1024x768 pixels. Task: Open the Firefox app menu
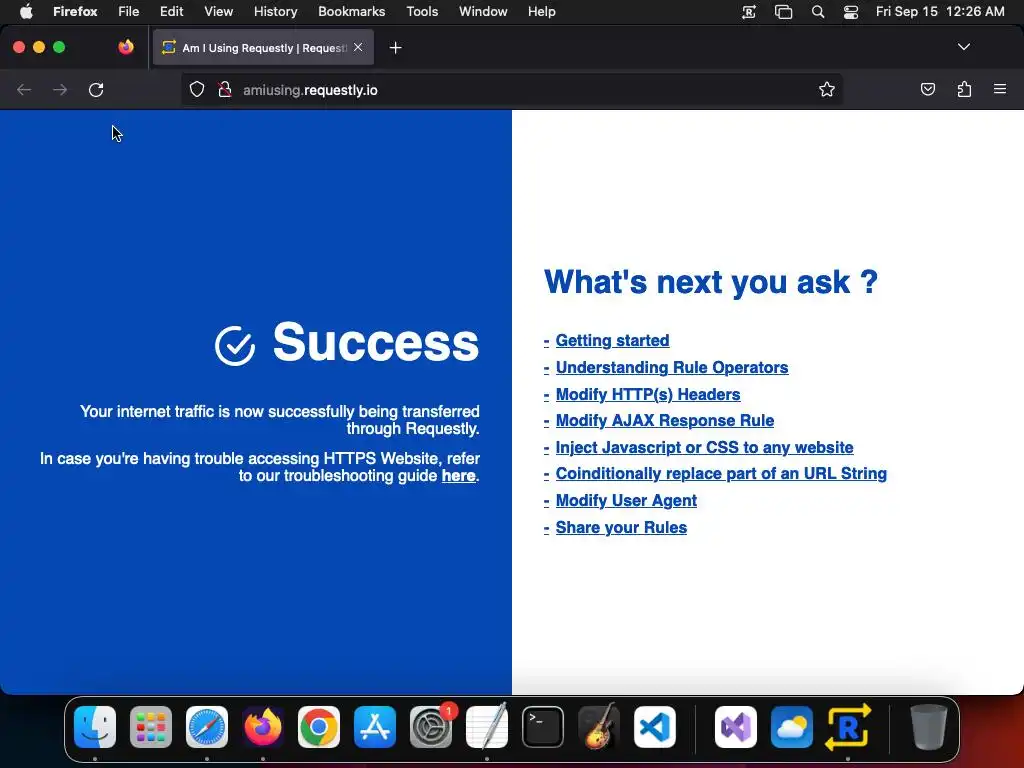coord(75,12)
